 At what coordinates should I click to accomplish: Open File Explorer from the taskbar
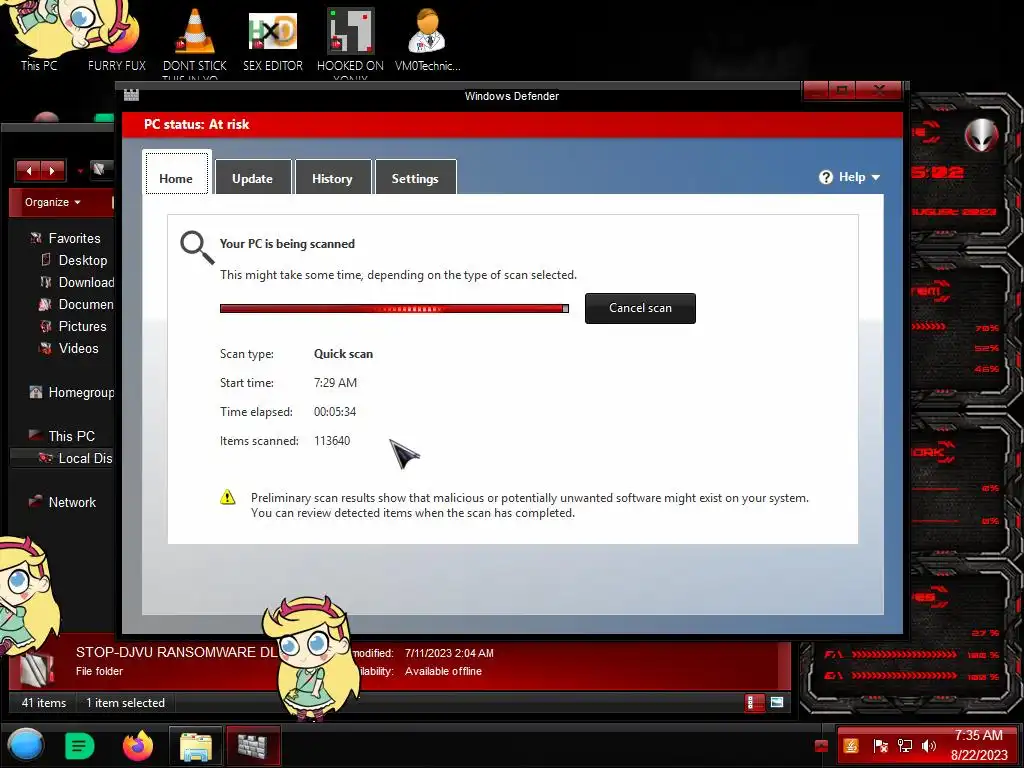click(195, 746)
